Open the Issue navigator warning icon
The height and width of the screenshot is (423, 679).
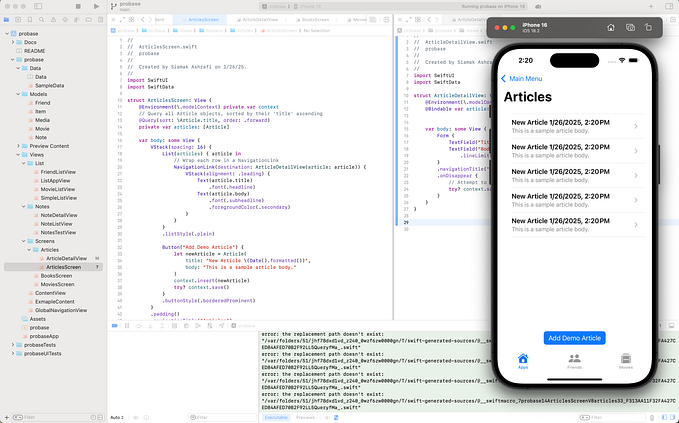pos(53,19)
